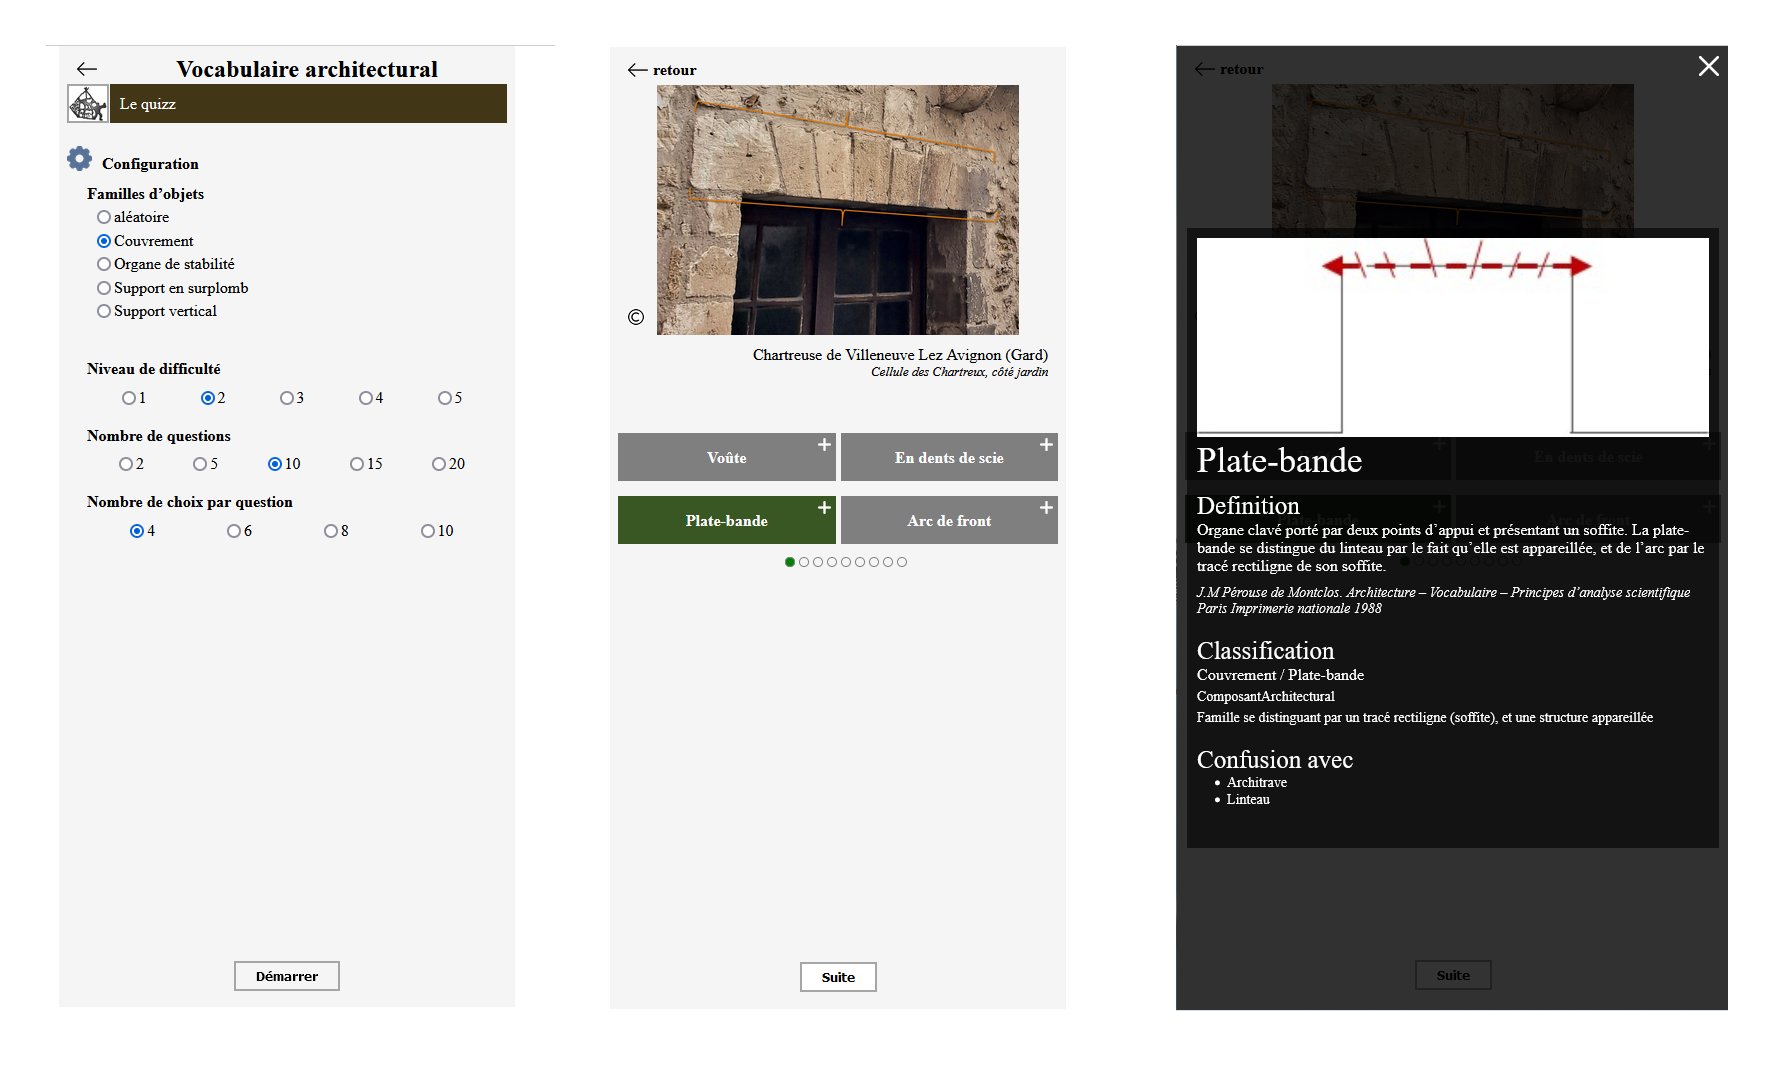Choose 6 choices per question
This screenshot has width=1792, height=1068.
[x=234, y=531]
